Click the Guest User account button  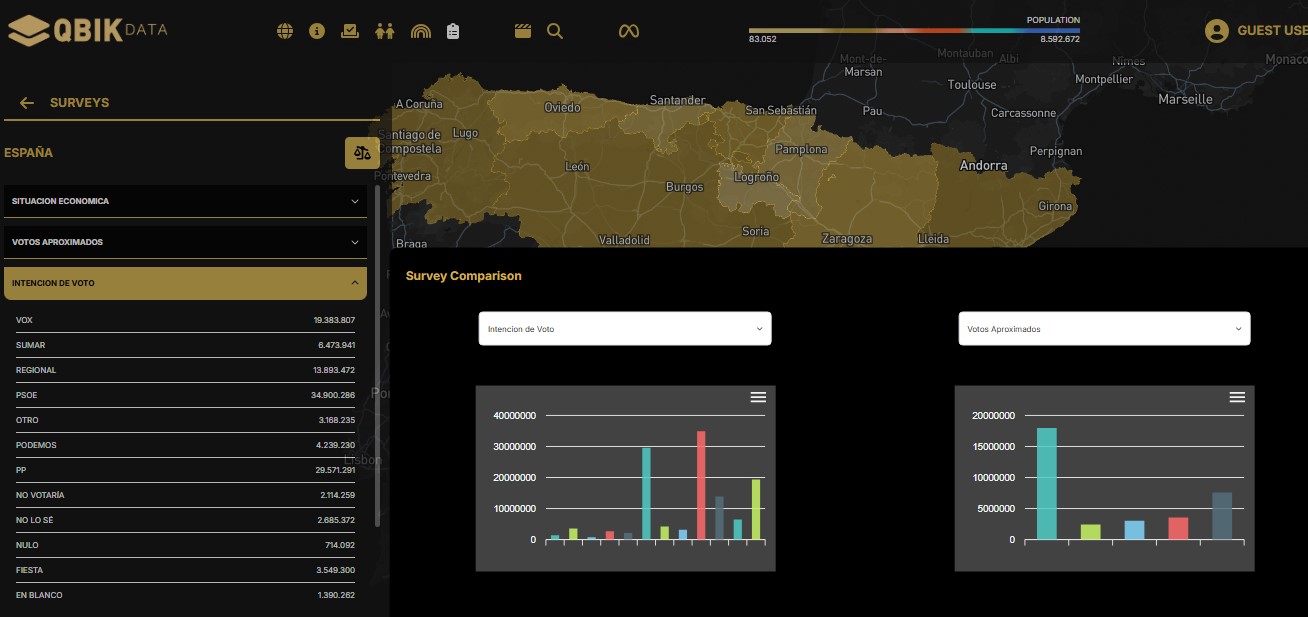(x=1256, y=31)
